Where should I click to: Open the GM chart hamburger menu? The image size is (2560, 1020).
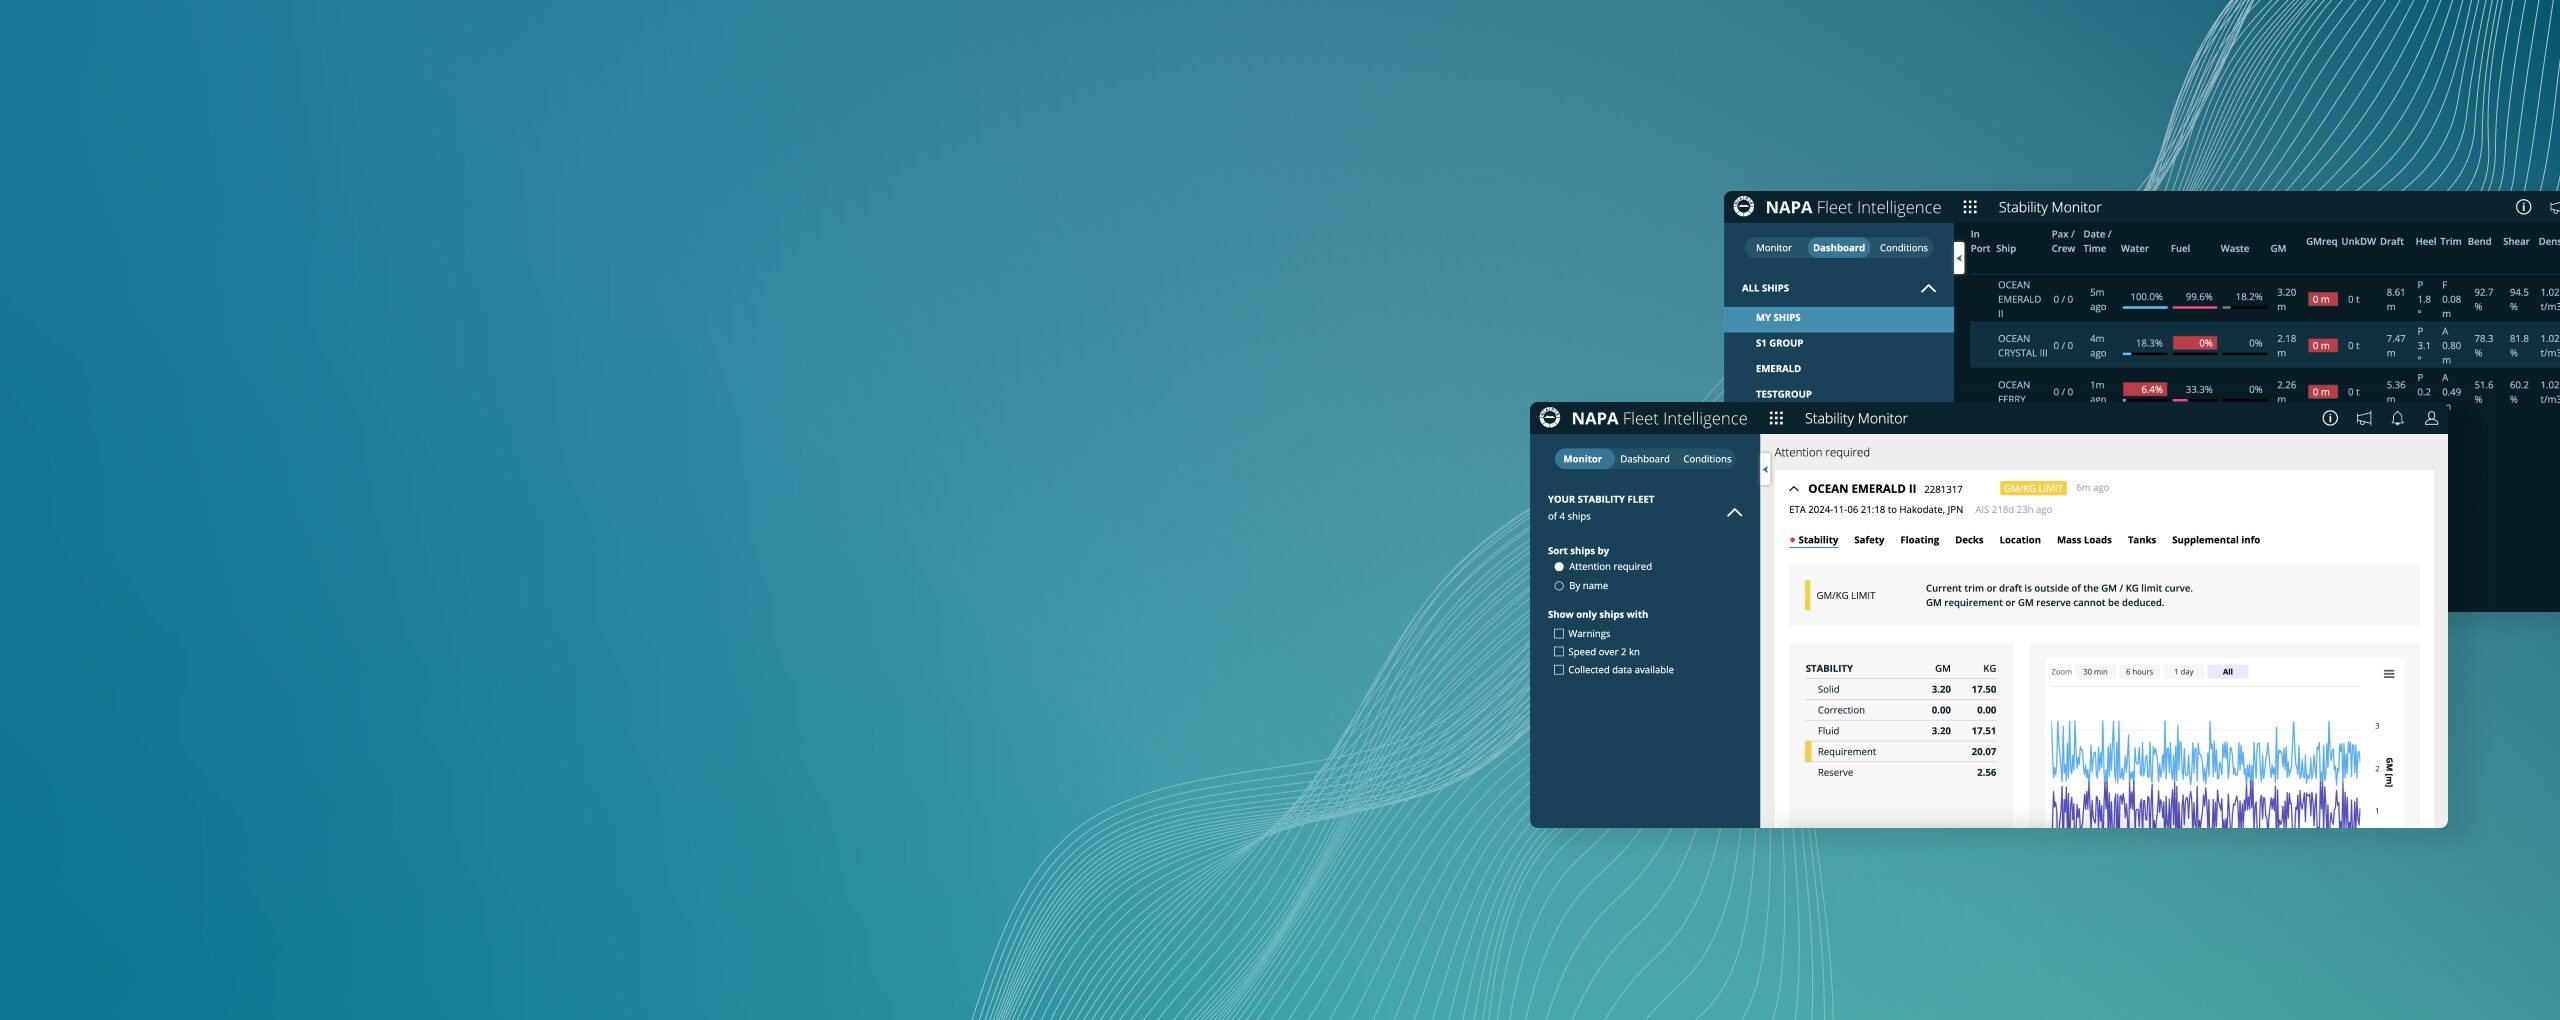coord(2388,674)
